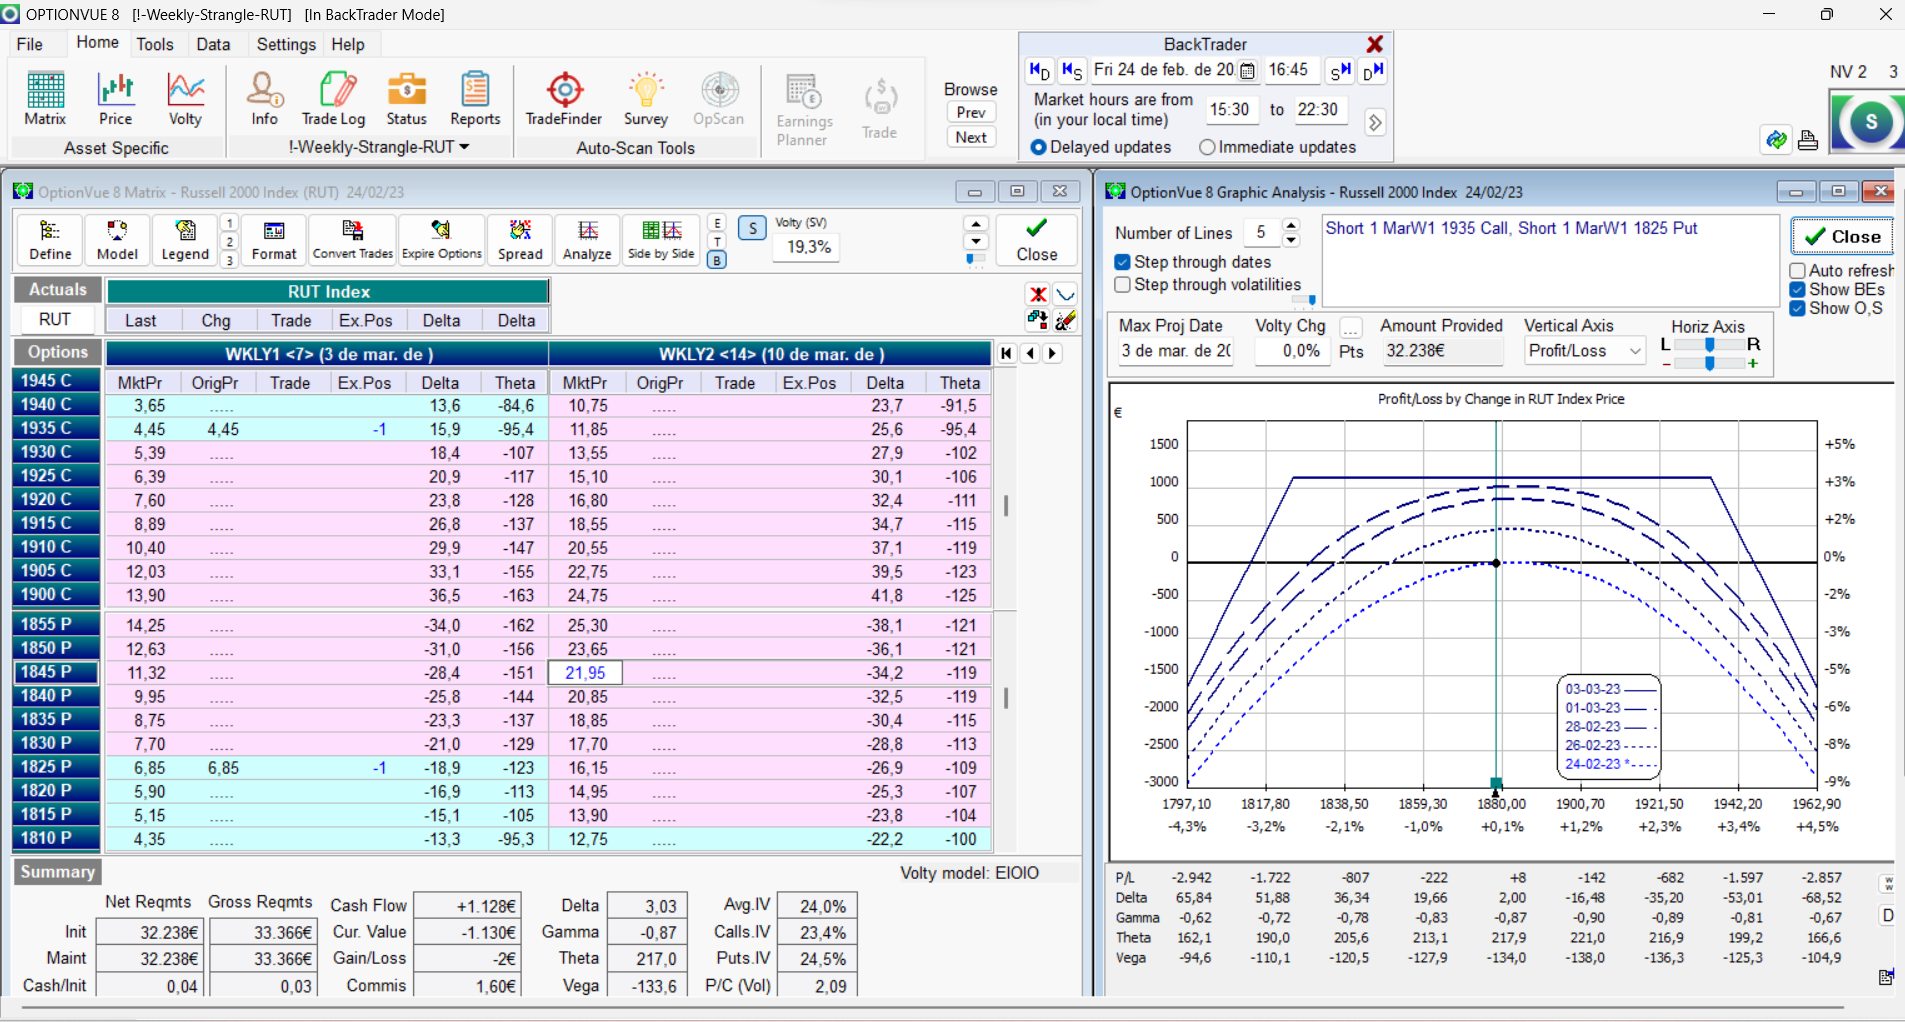Click the down arrow next to Matrix Close
1905x1022 pixels.
pyautogui.click(x=976, y=242)
